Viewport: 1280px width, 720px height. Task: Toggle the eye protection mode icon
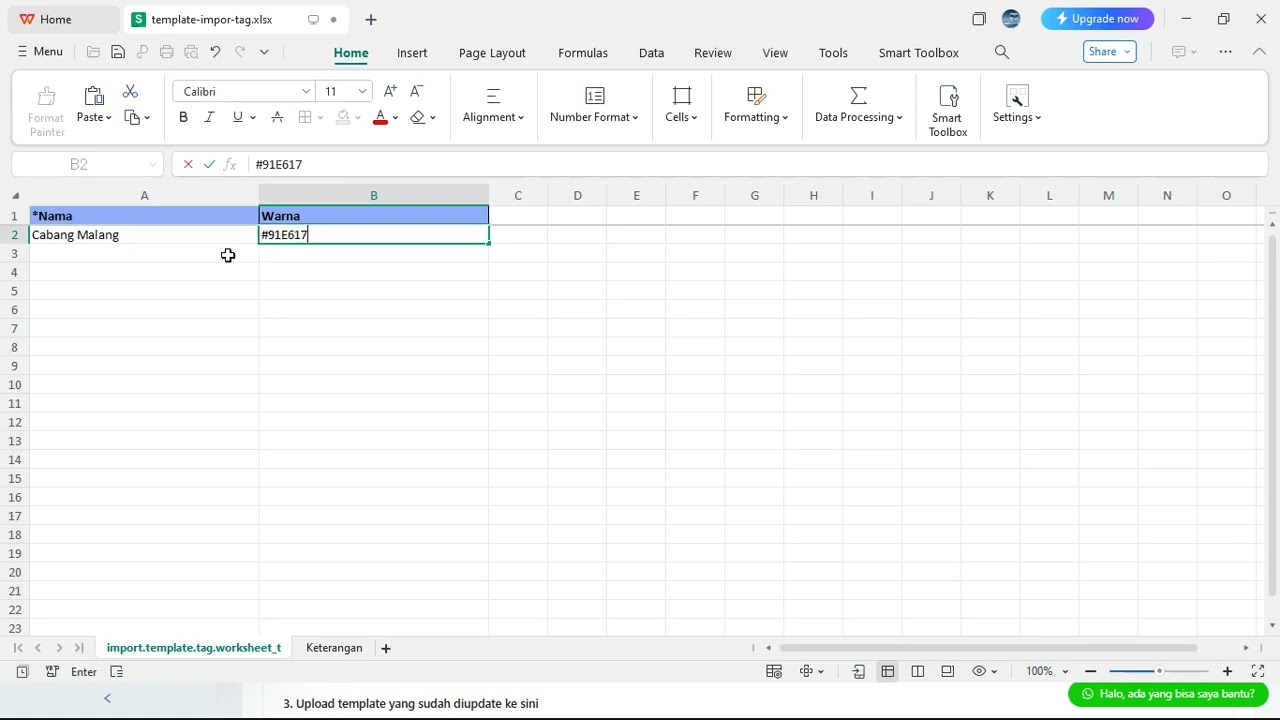(x=980, y=671)
